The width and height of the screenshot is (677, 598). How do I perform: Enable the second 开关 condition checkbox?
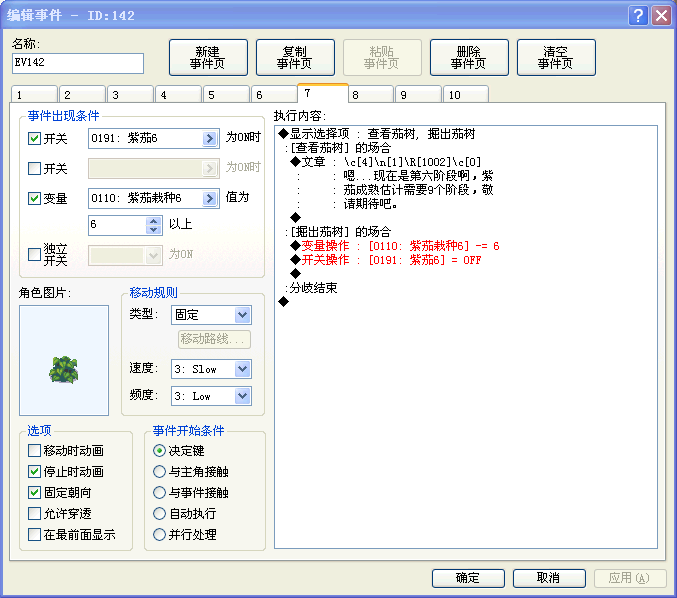tap(34, 168)
